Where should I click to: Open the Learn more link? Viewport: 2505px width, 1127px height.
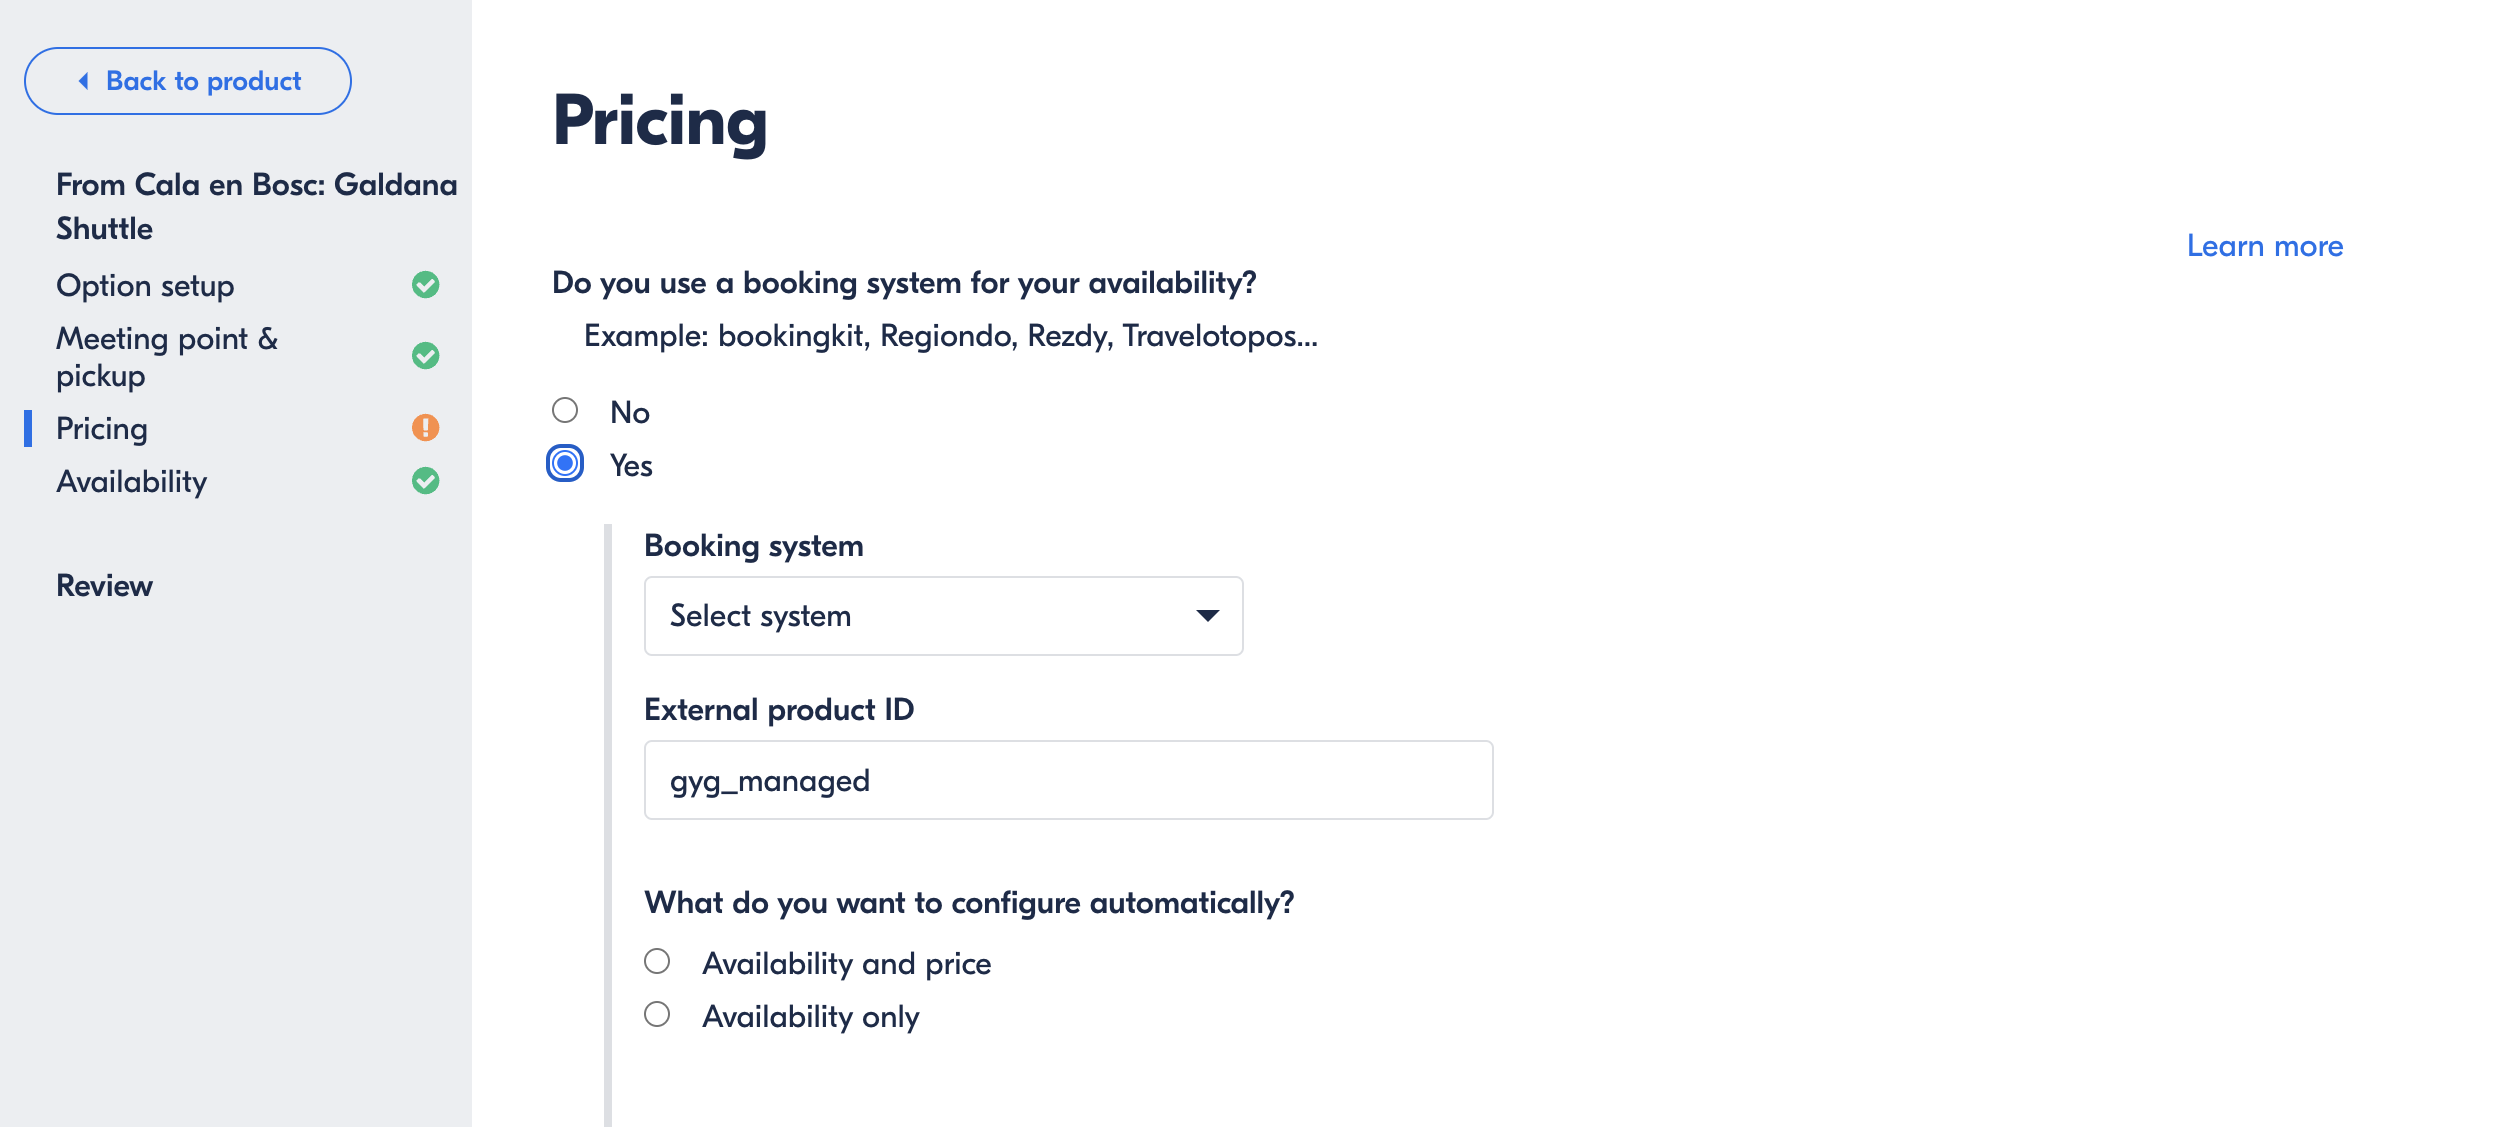tap(2264, 246)
